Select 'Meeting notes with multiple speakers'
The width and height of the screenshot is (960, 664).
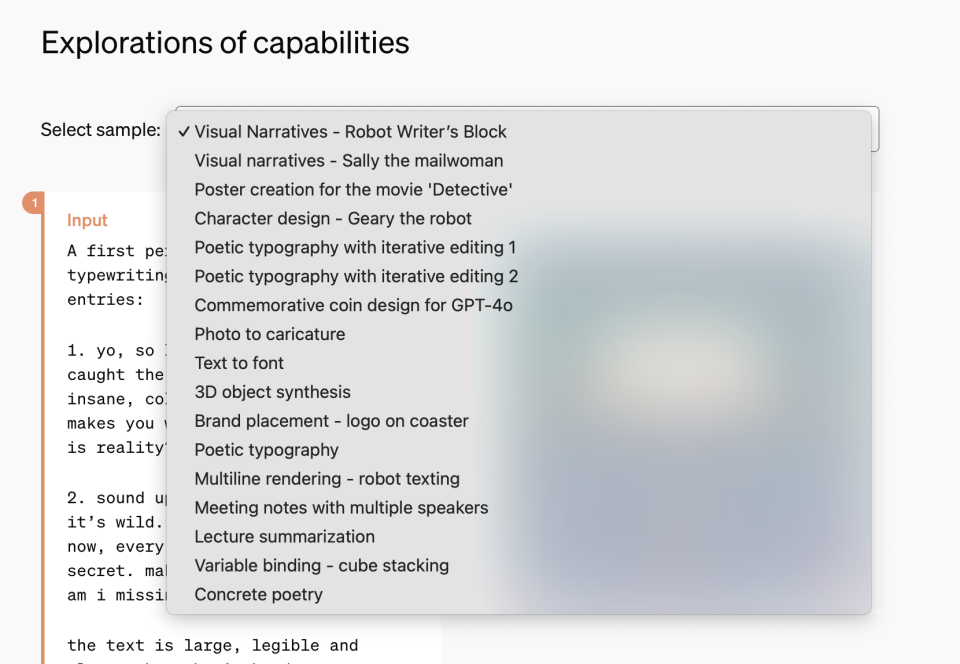click(341, 509)
